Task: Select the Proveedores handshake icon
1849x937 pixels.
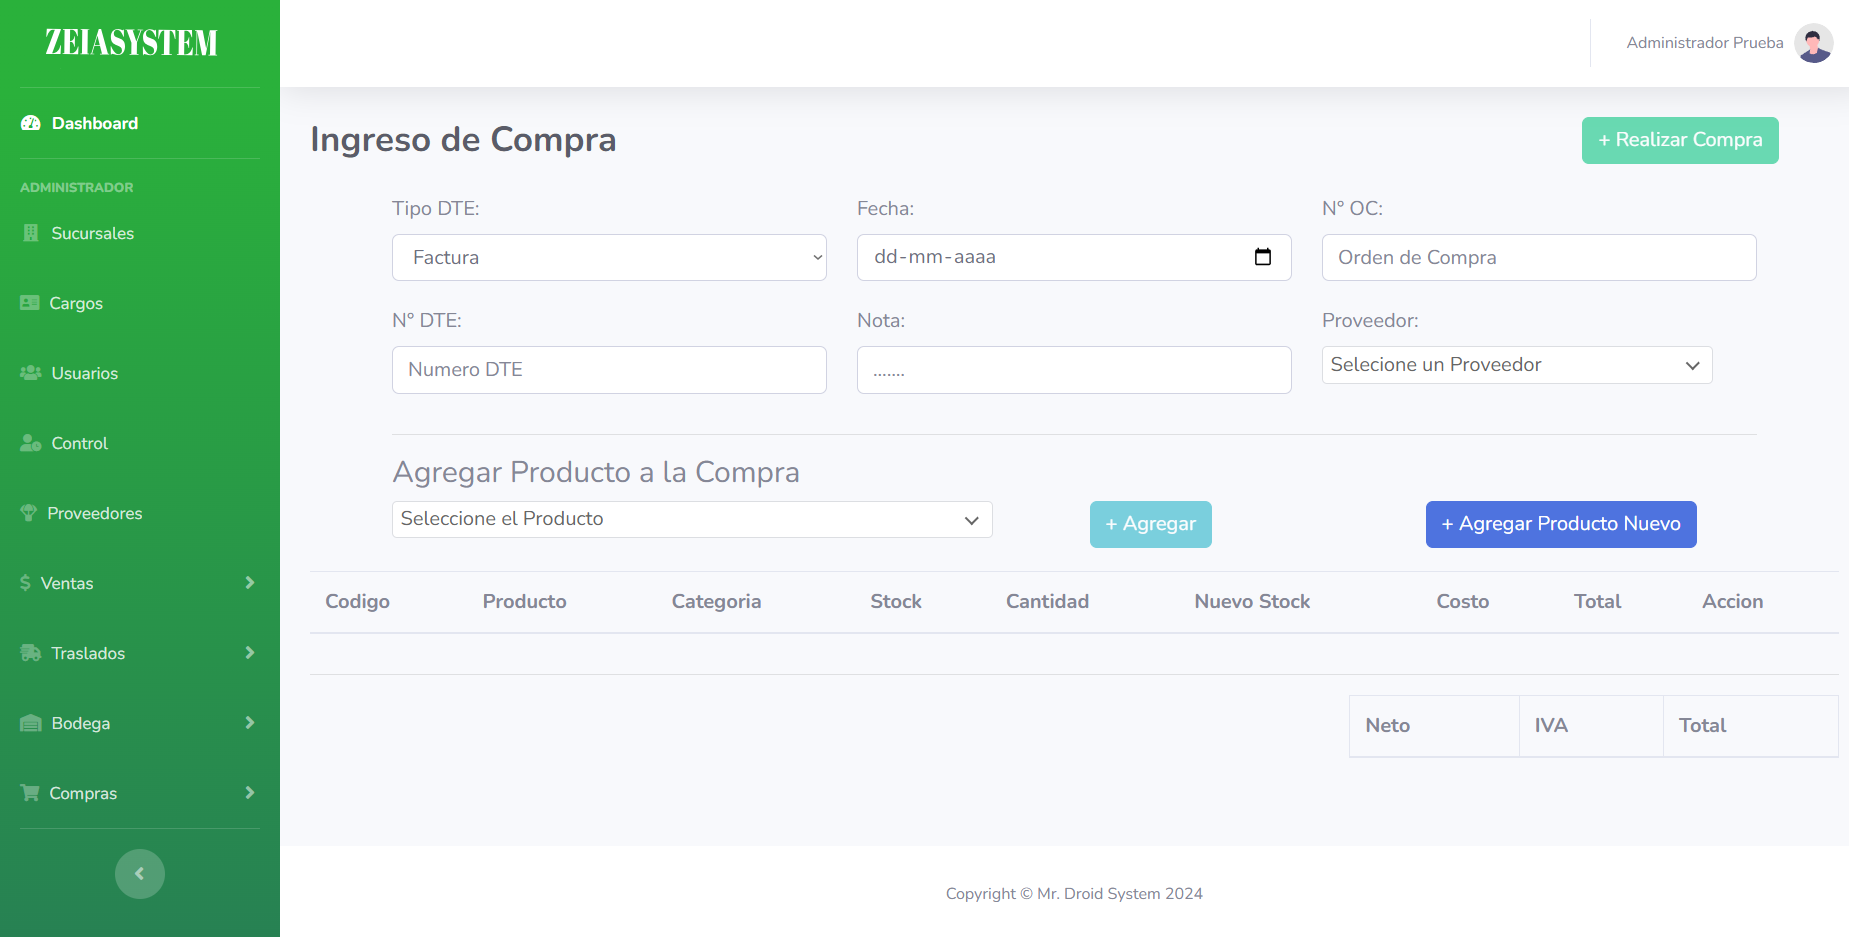Action: [x=29, y=512]
